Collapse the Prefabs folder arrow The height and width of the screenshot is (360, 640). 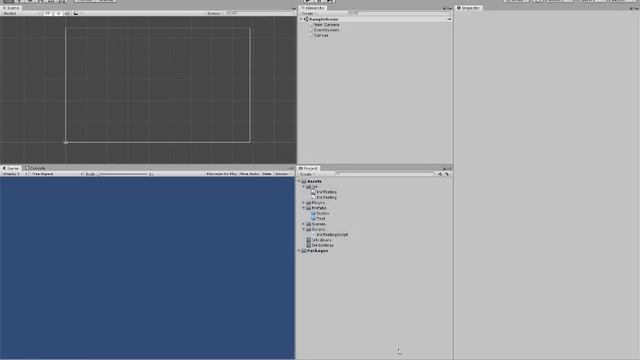point(304,208)
